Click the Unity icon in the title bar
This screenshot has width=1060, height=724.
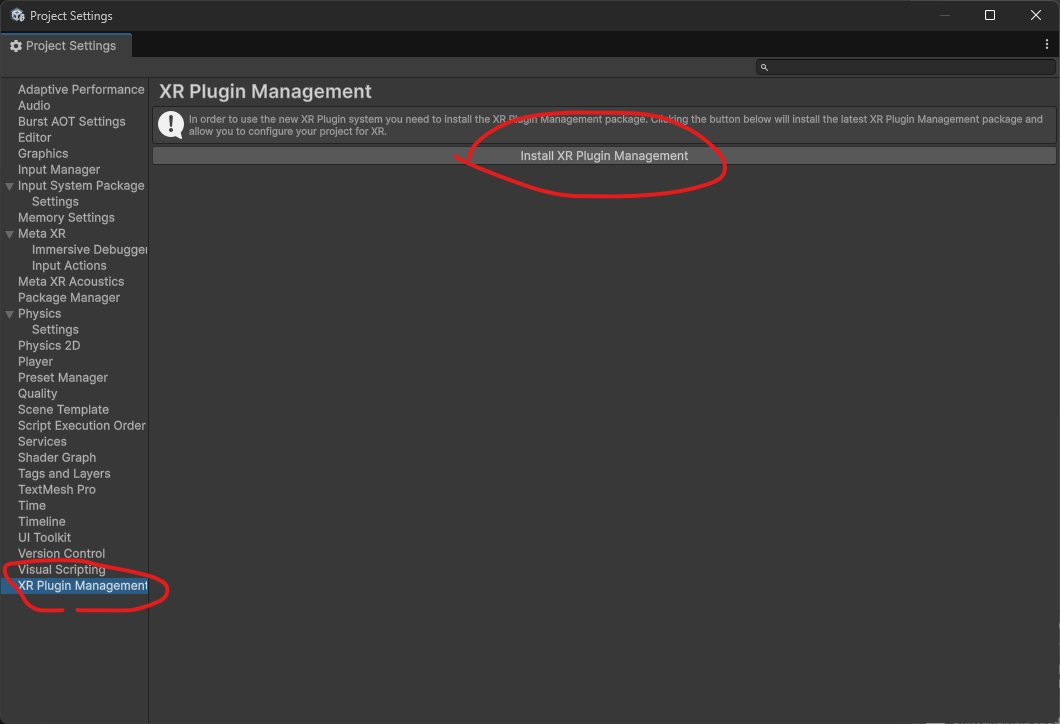[x=18, y=15]
